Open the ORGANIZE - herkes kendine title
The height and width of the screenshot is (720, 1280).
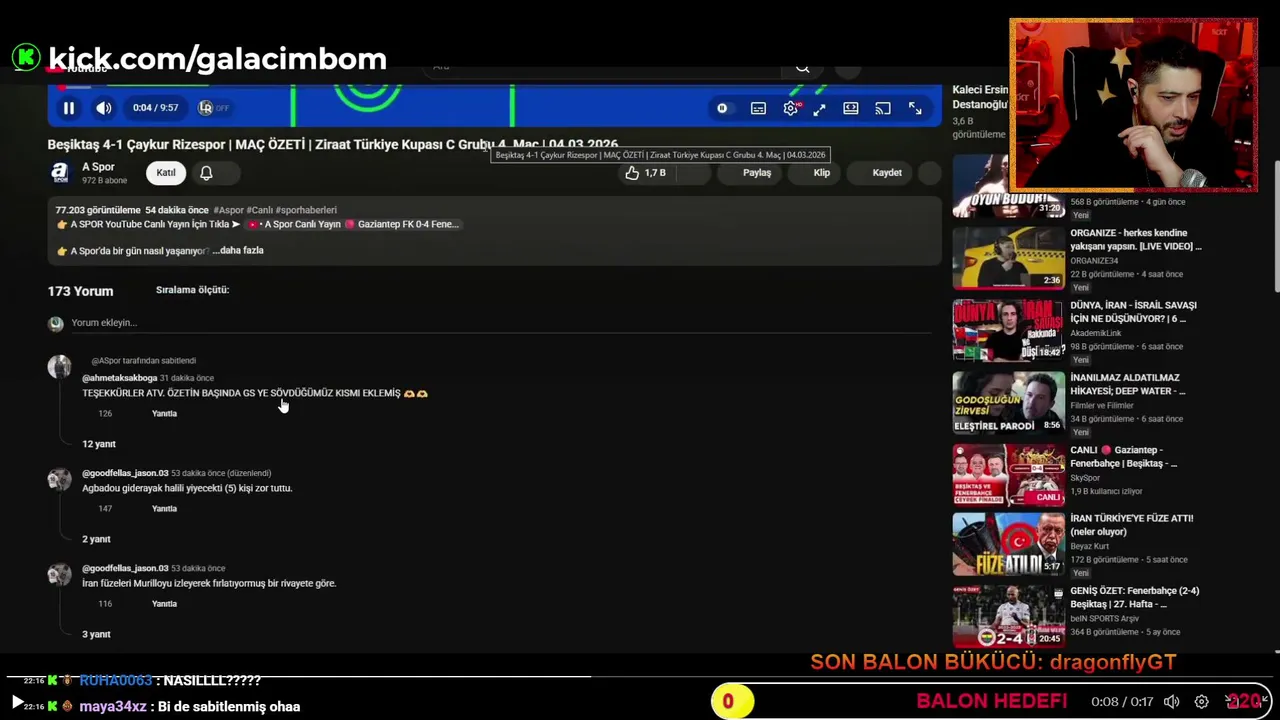tap(1136, 239)
